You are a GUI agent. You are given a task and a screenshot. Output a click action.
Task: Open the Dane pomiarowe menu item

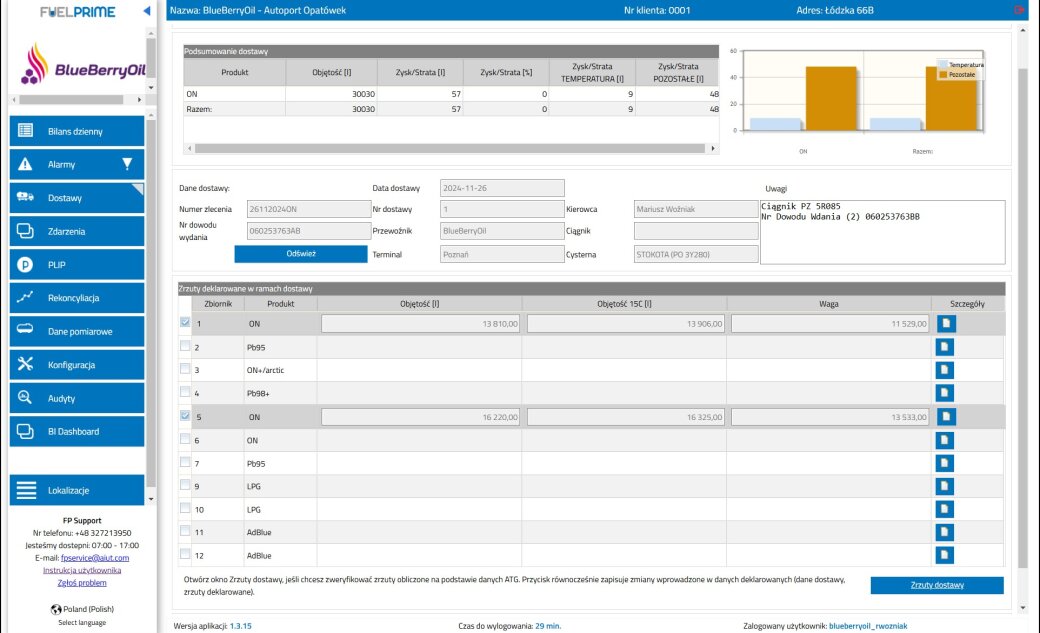click(77, 331)
